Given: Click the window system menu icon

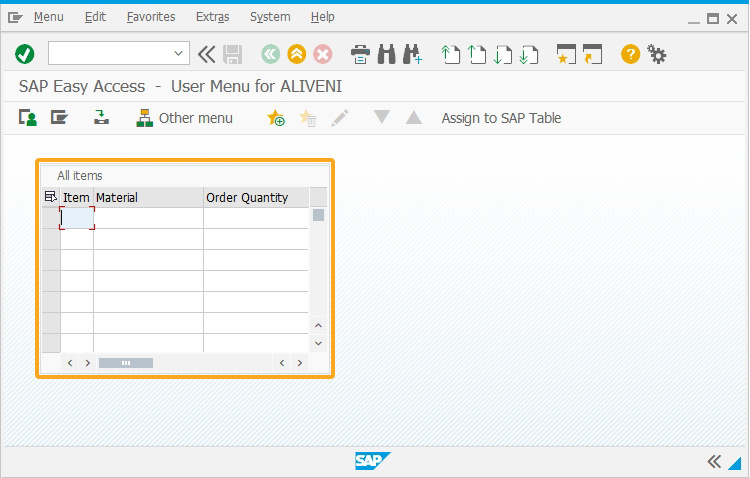Looking at the screenshot, I should tap(15, 18).
